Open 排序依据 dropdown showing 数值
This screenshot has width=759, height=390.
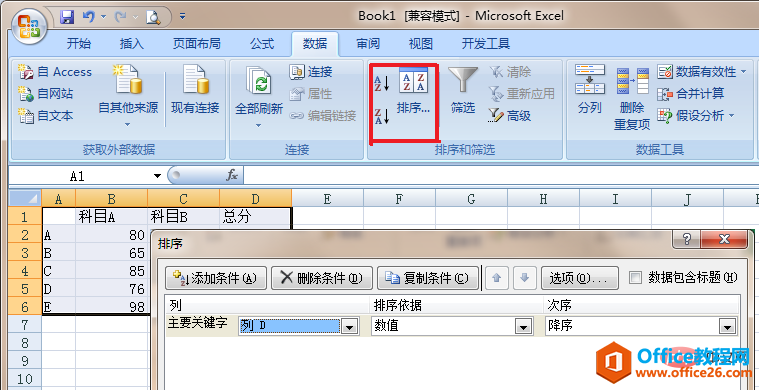point(523,327)
